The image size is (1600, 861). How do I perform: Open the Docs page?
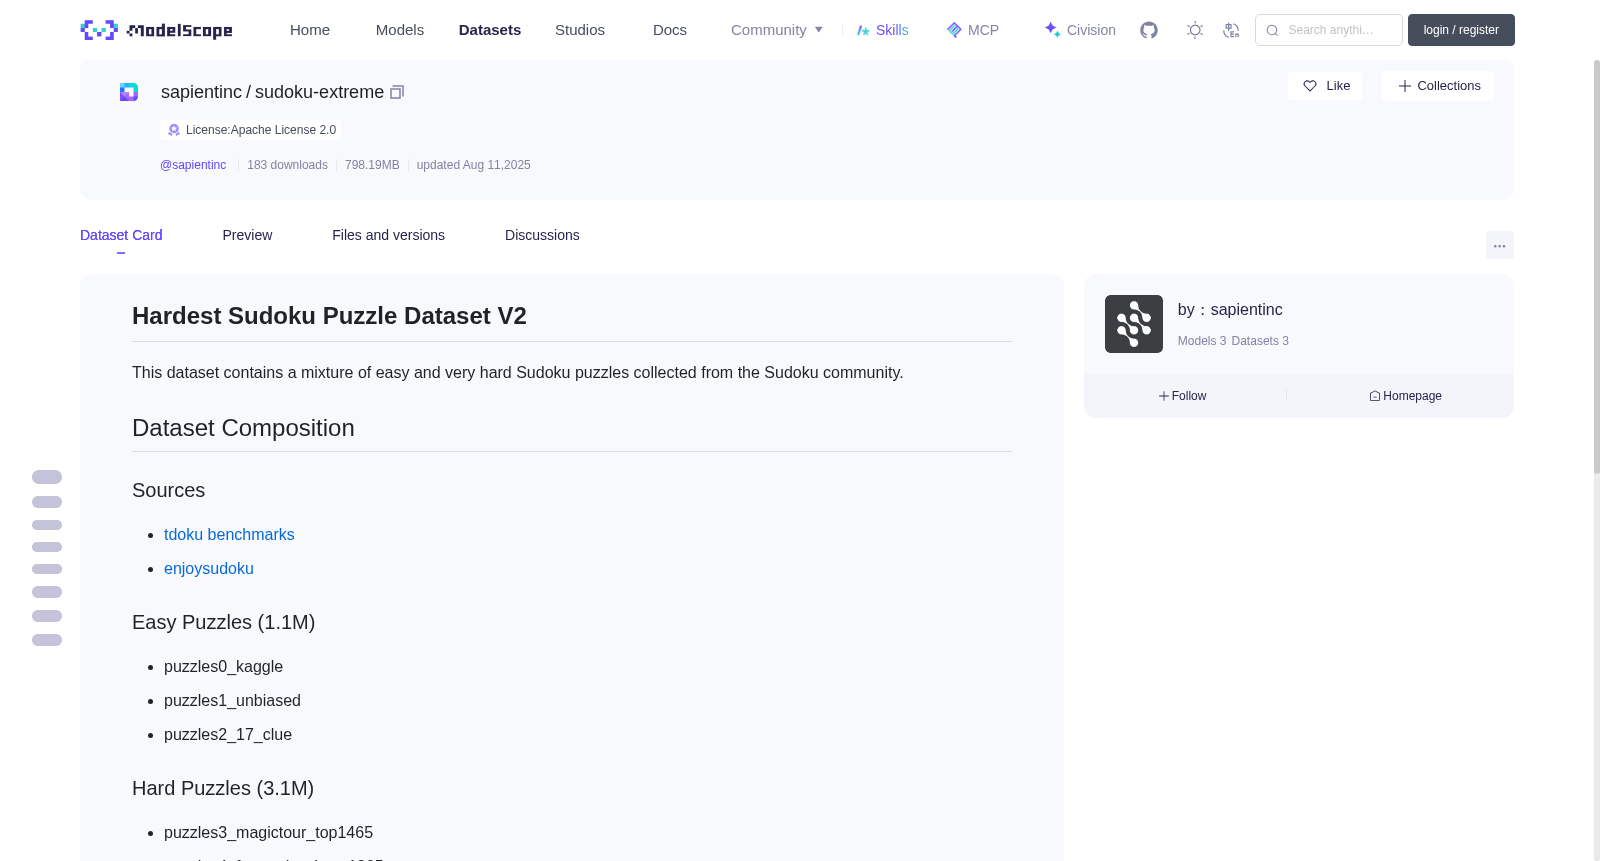pyautogui.click(x=670, y=30)
